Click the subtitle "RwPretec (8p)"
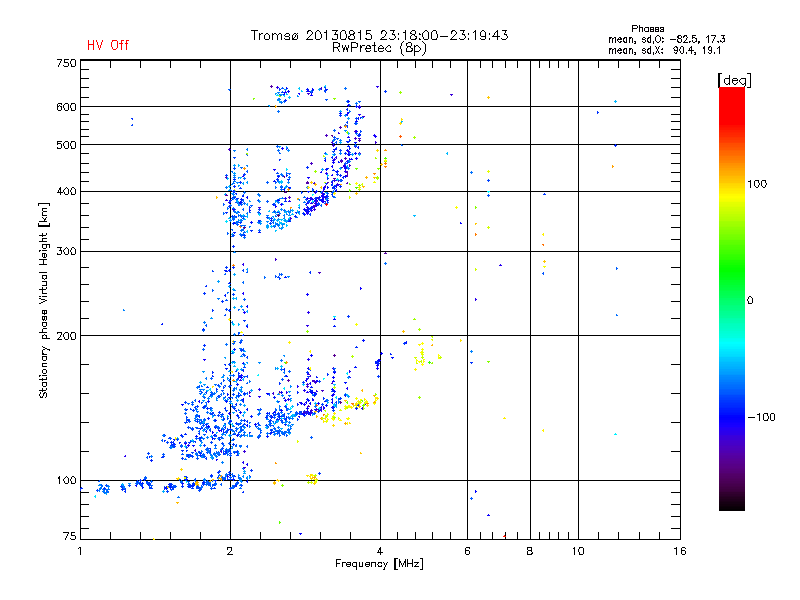The height and width of the screenshot is (600, 800). point(379,48)
